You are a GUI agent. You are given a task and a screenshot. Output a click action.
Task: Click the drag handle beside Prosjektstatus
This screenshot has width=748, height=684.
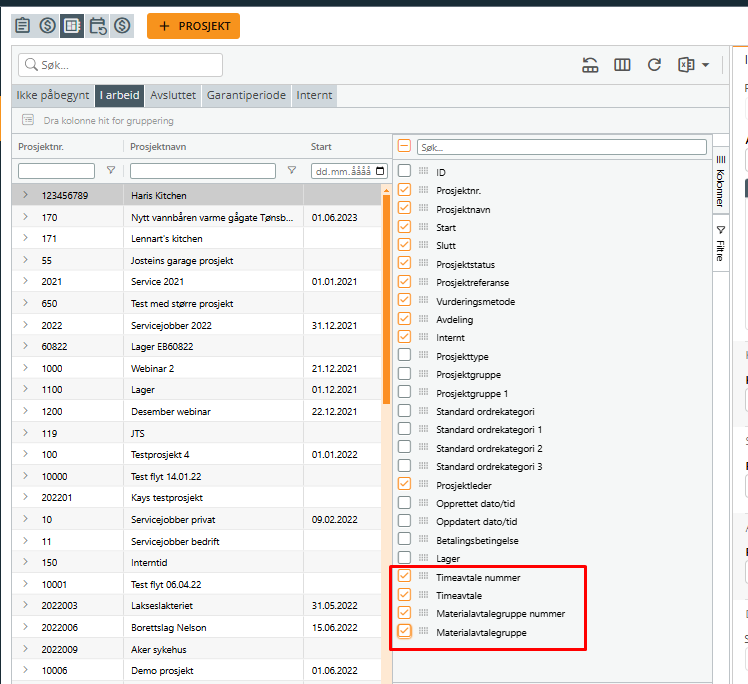423,263
